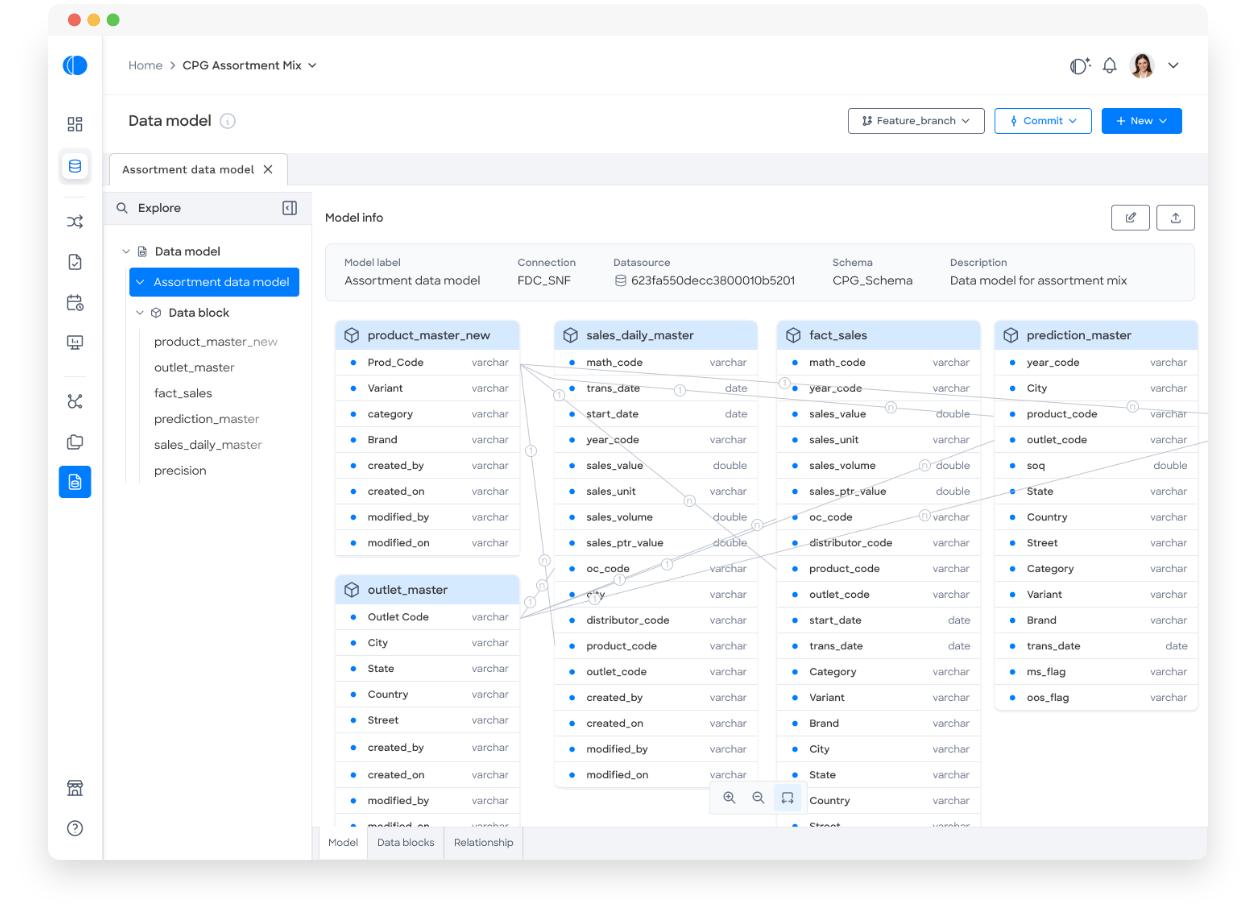This screenshot has height=920, width=1256.
Task: Click distributor_code field in fact_sales
Action: [879, 543]
